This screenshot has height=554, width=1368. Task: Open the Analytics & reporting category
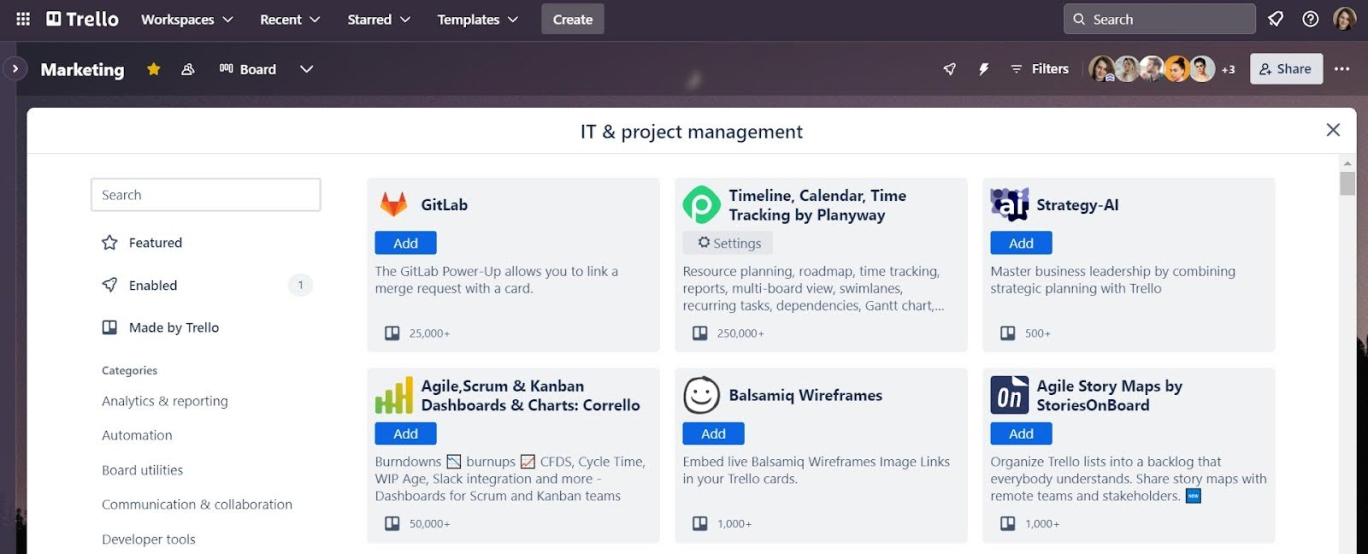[x=165, y=401]
